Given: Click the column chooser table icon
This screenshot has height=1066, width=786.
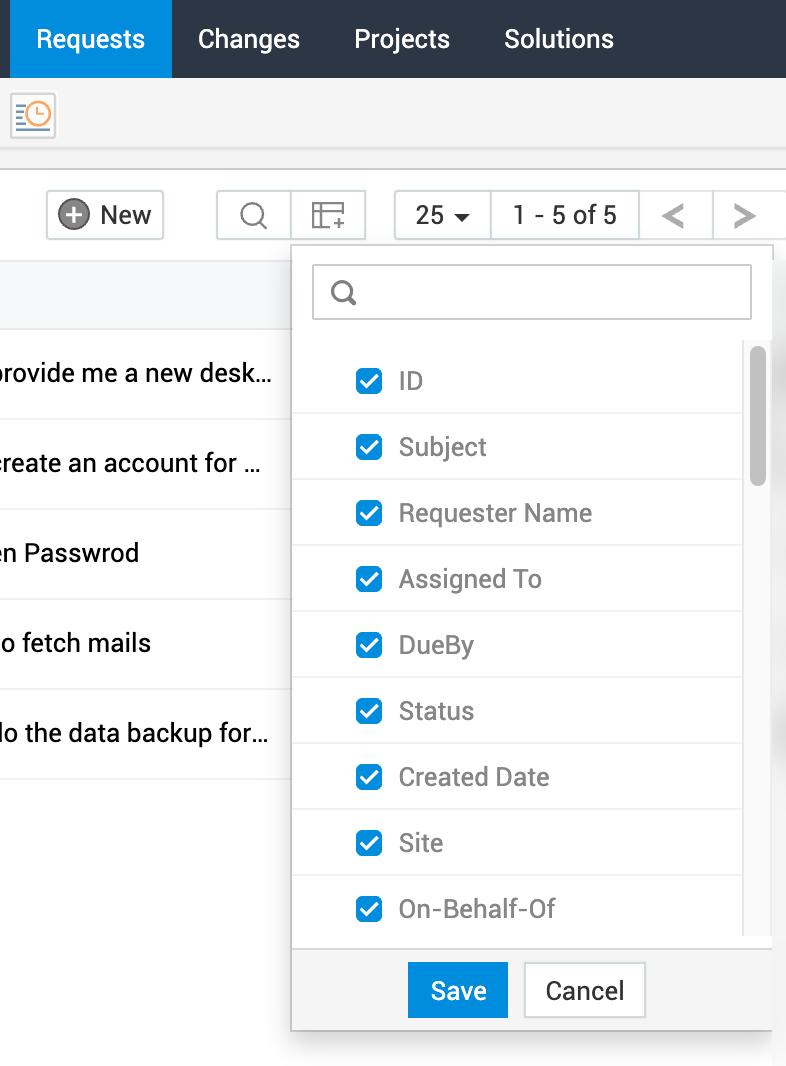Looking at the screenshot, I should [328, 215].
